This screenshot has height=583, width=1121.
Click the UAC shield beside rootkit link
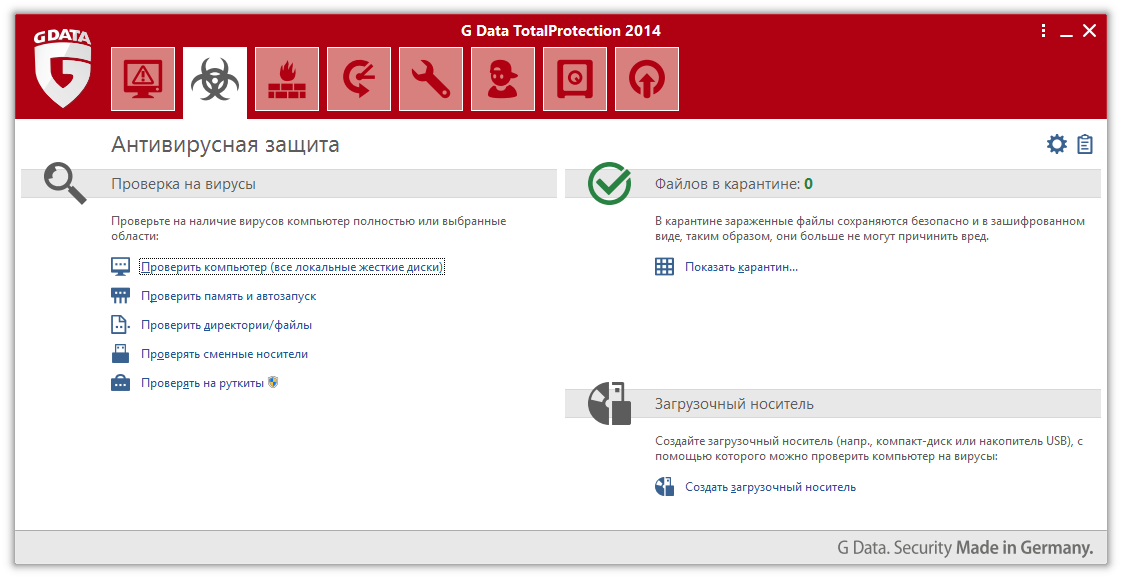tap(272, 383)
